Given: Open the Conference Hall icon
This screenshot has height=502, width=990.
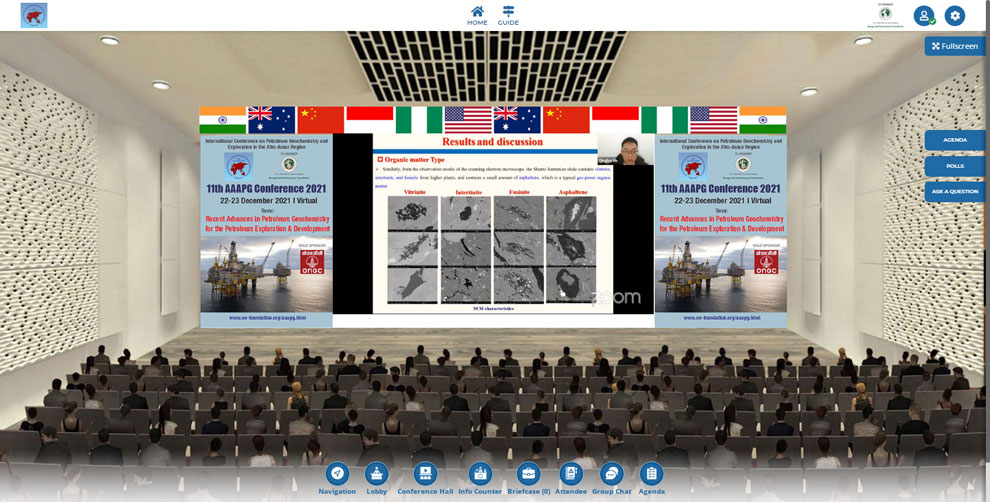Looking at the screenshot, I should [425, 479].
